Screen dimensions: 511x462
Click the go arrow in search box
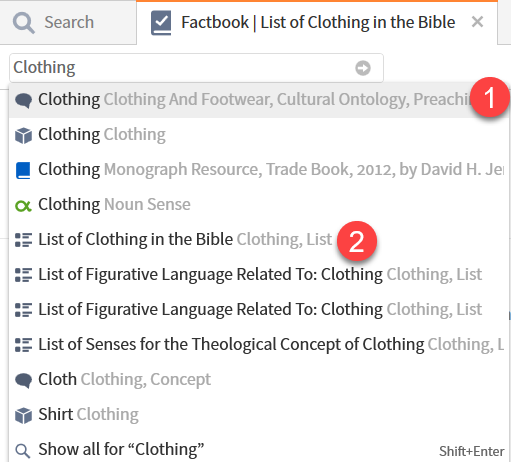[363, 68]
